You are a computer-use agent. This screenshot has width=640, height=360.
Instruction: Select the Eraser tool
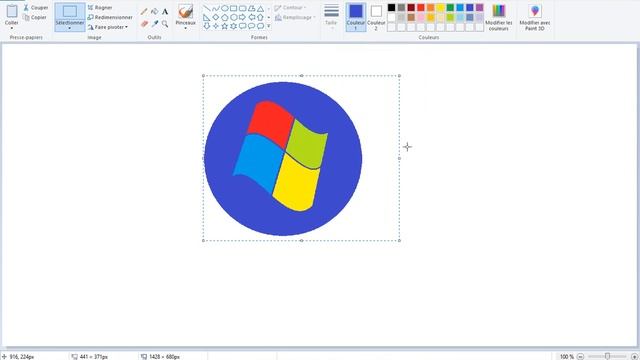pyautogui.click(x=144, y=24)
